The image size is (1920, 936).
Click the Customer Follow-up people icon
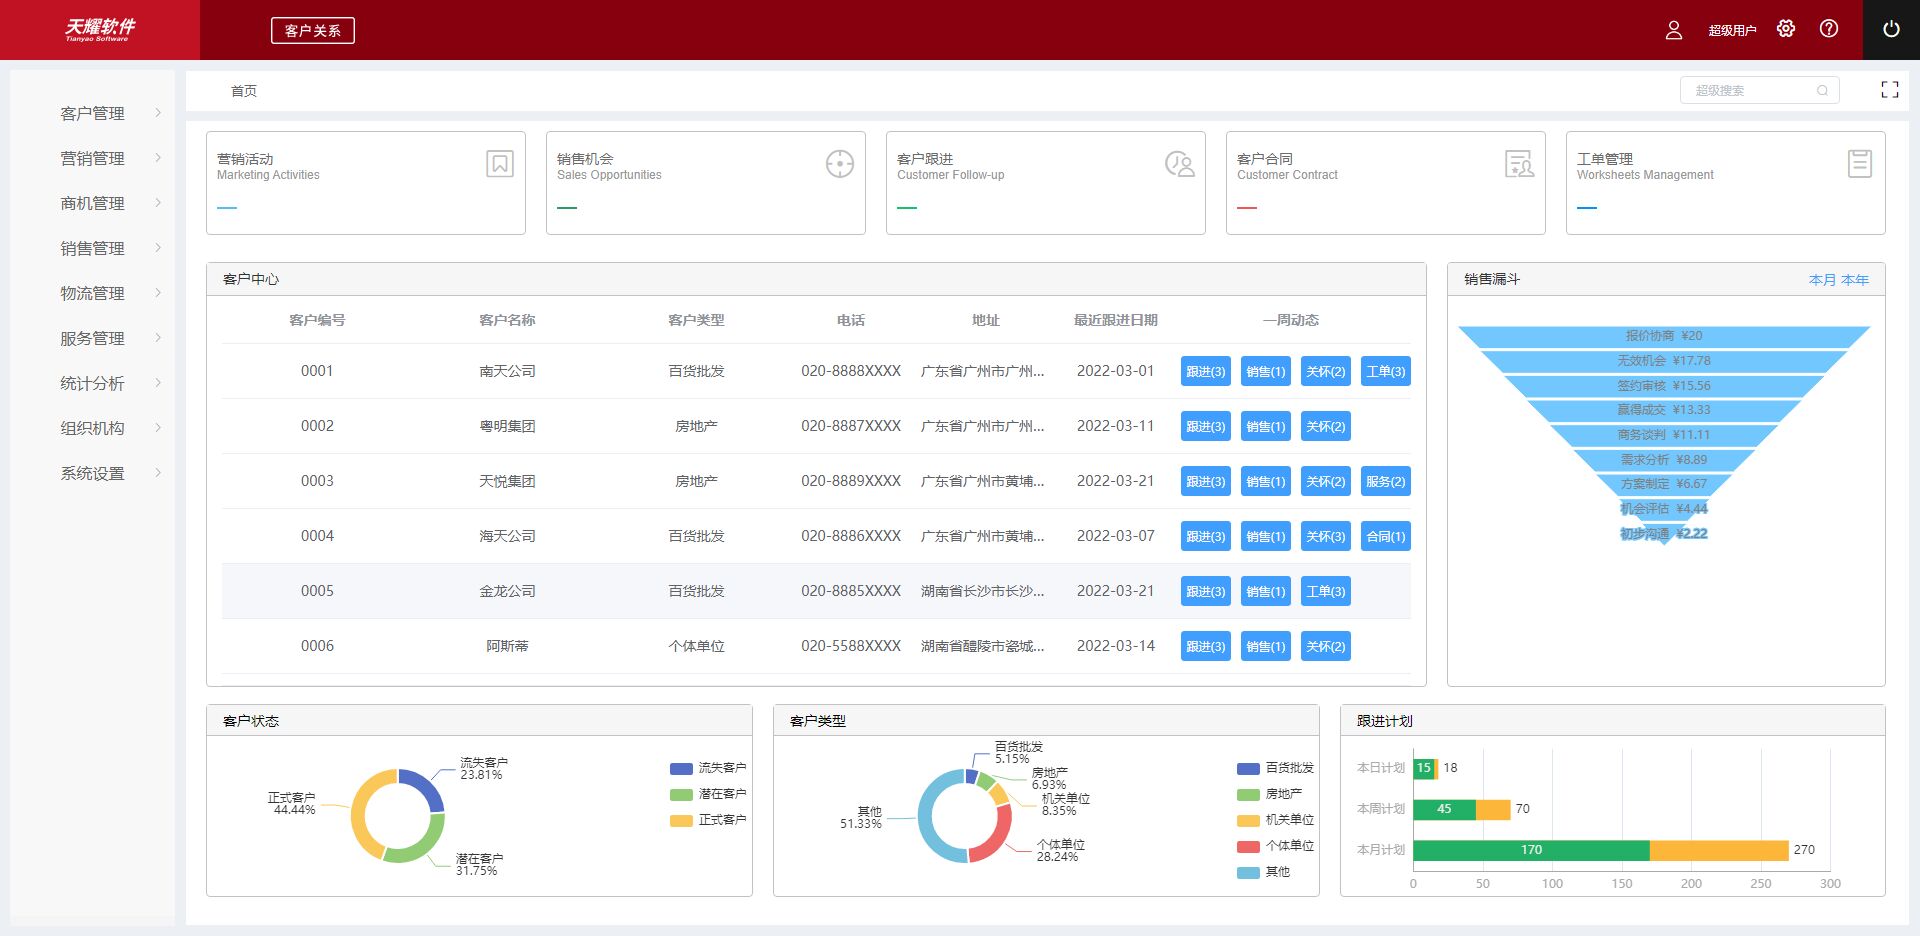click(x=1180, y=163)
